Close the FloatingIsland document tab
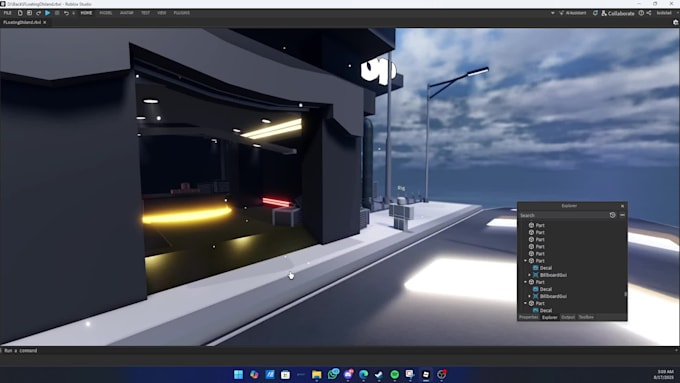Screen dimensions: 680x383 point(45,22)
